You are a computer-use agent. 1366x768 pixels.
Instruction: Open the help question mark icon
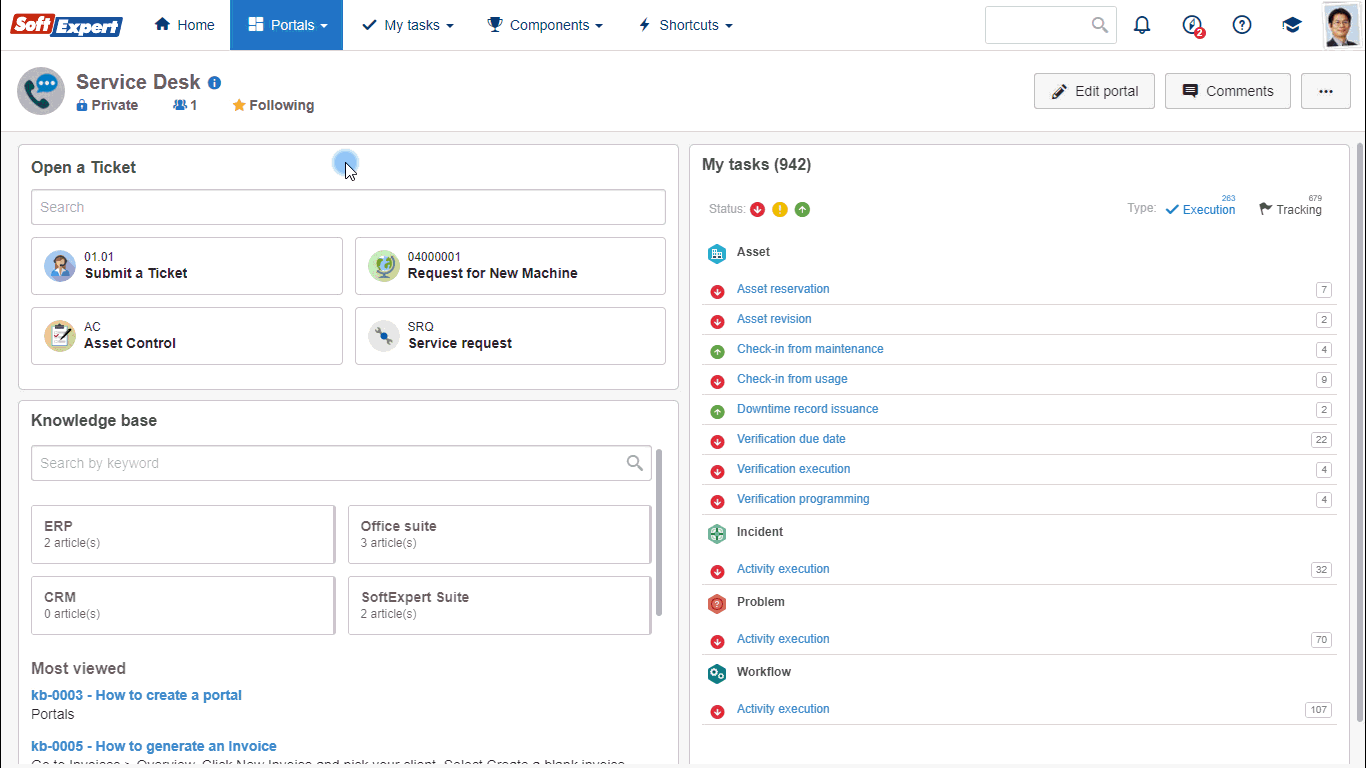1242,25
